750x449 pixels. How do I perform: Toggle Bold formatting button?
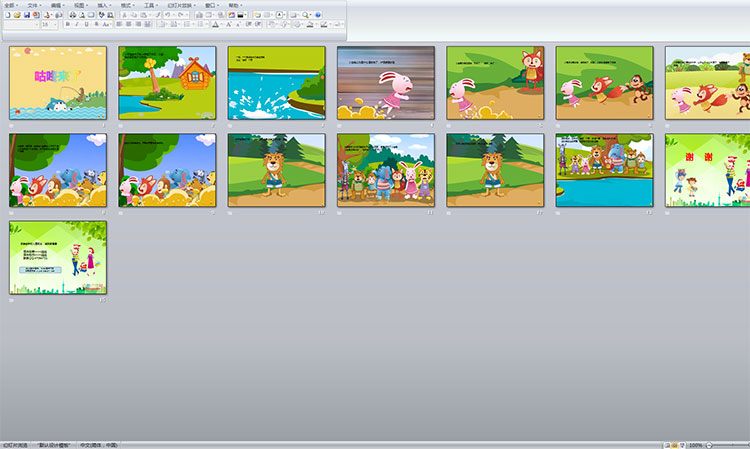coord(68,25)
